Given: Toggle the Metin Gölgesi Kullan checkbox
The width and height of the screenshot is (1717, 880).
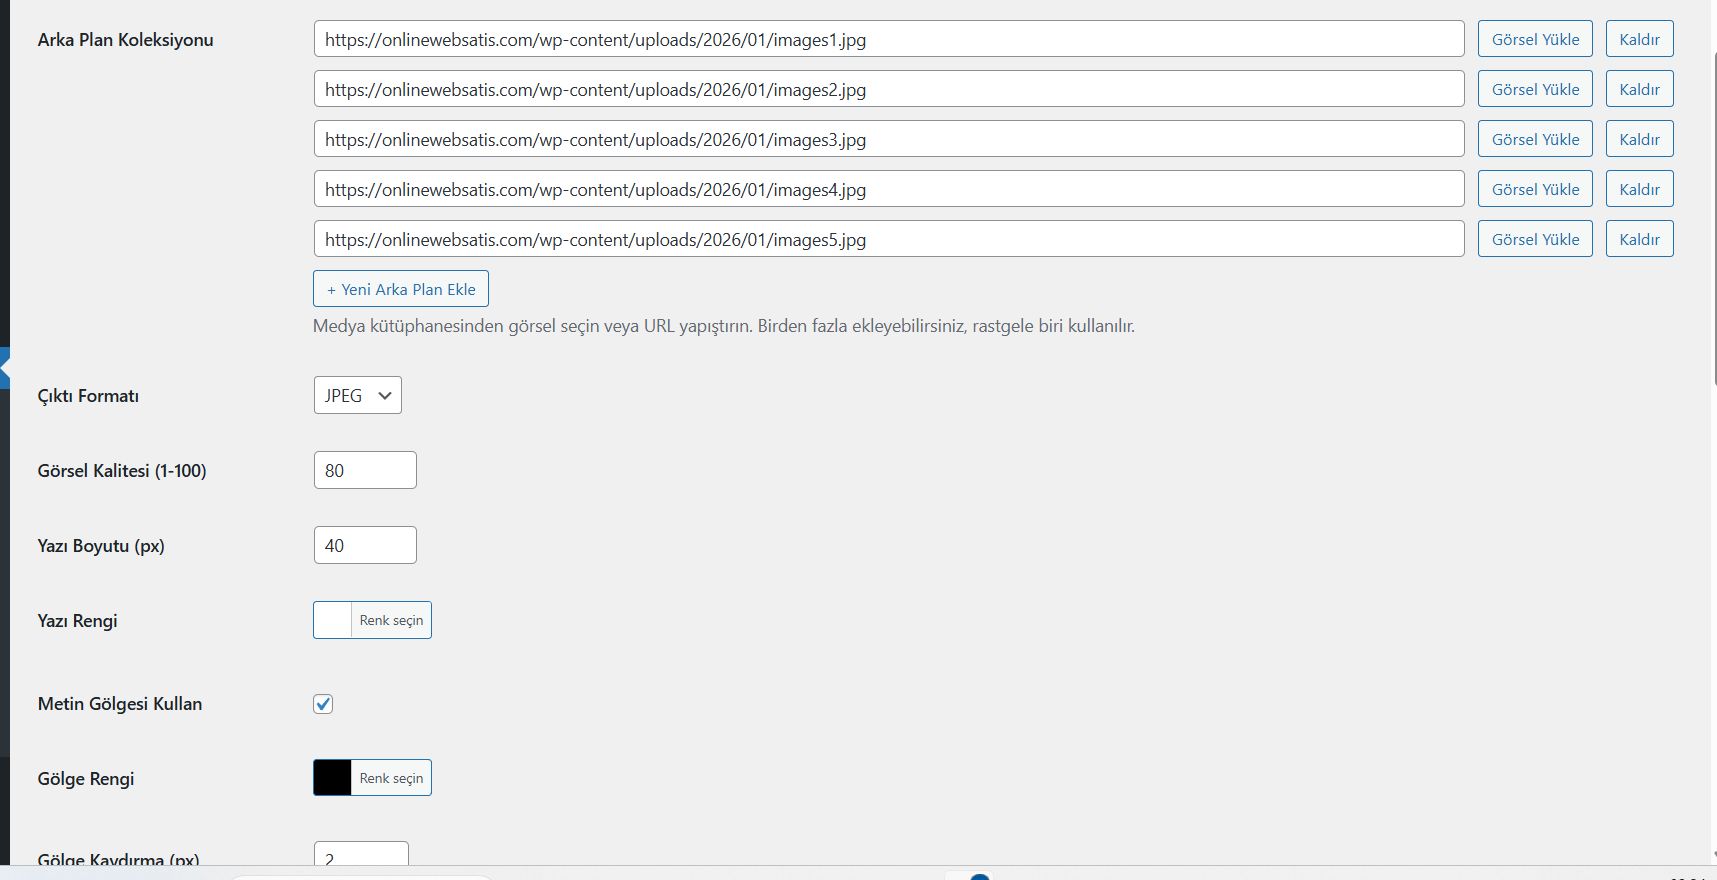Looking at the screenshot, I should click(x=323, y=704).
